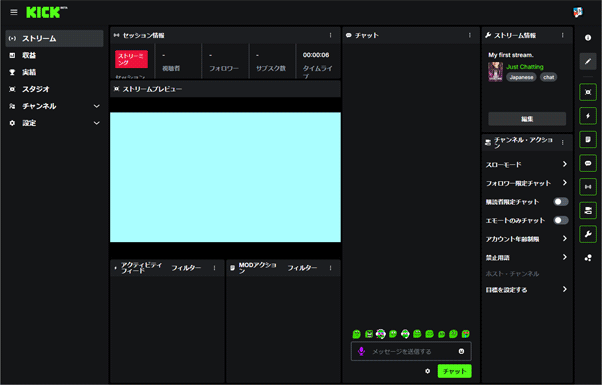Click the フォロワー stat label
The height and width of the screenshot is (385, 602).
(224, 68)
